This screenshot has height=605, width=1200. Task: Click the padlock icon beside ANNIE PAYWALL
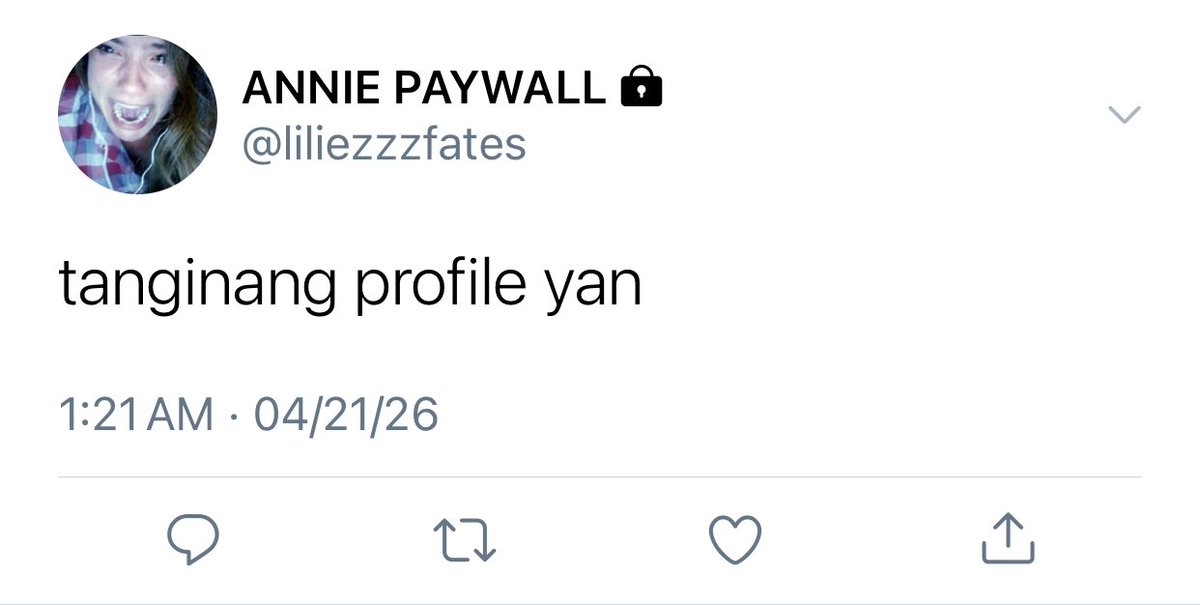click(x=642, y=89)
